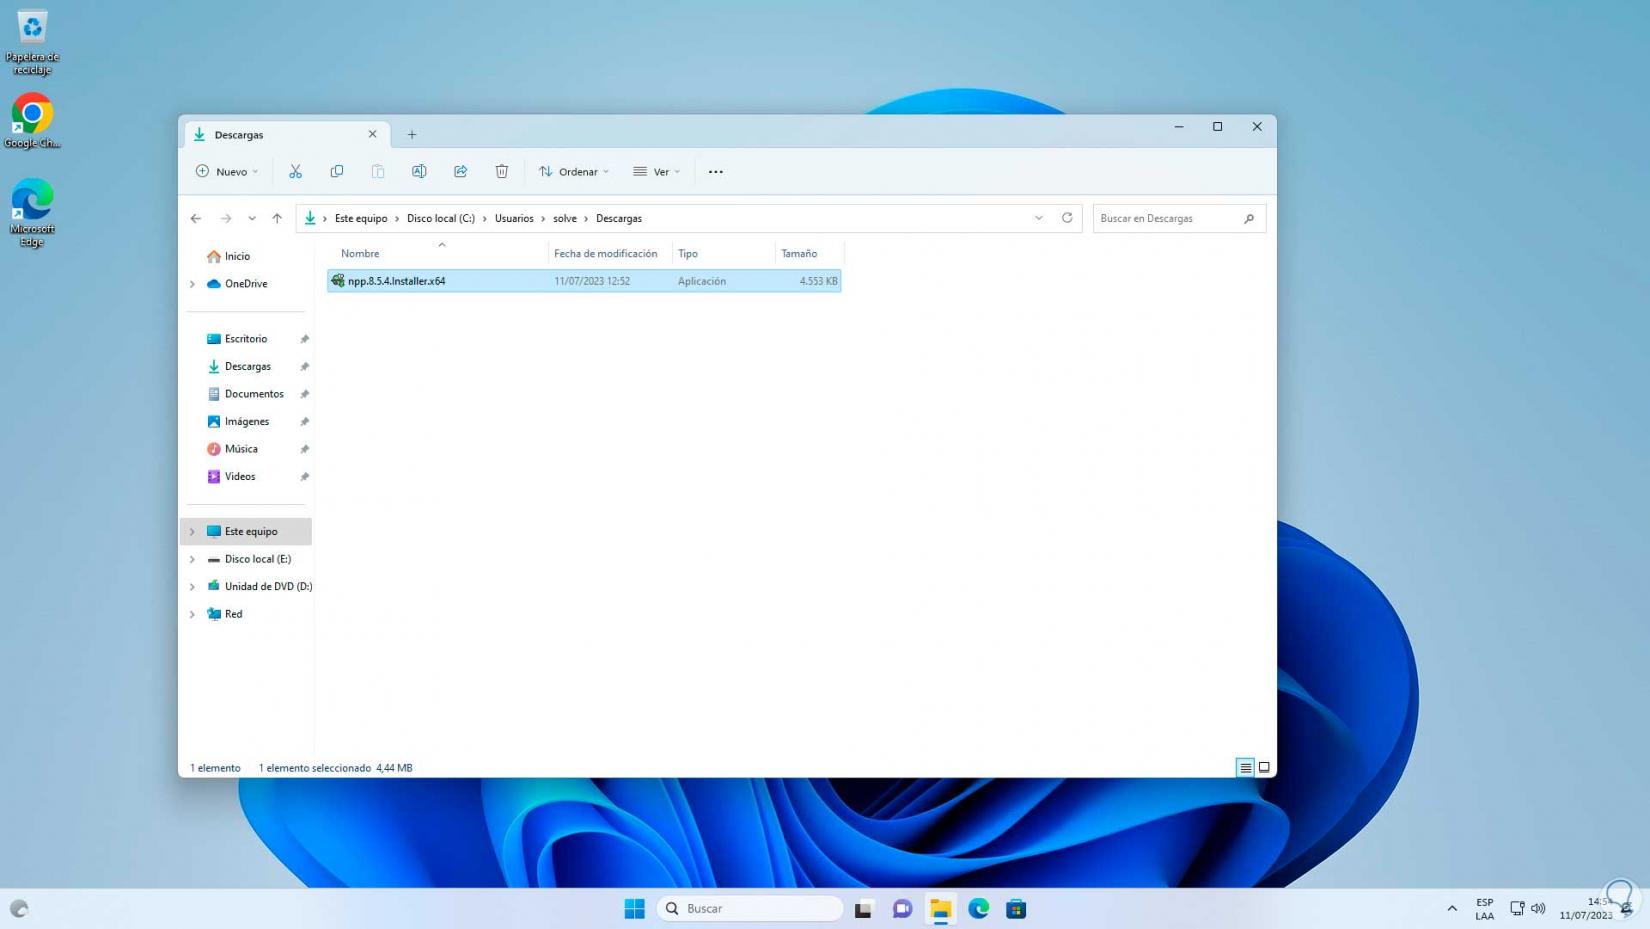Click the Rename icon in toolbar
The height and width of the screenshot is (929, 1650).
click(x=419, y=172)
